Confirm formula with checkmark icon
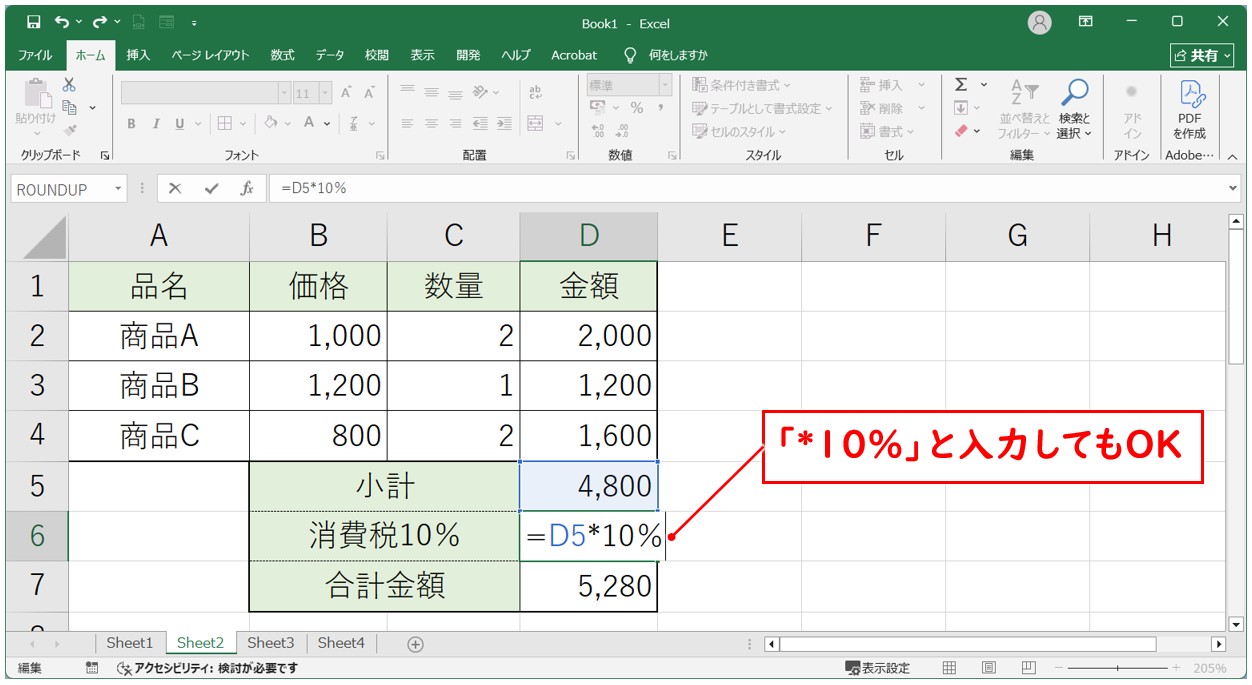The width and height of the screenshot is (1252, 685). click(x=211, y=188)
